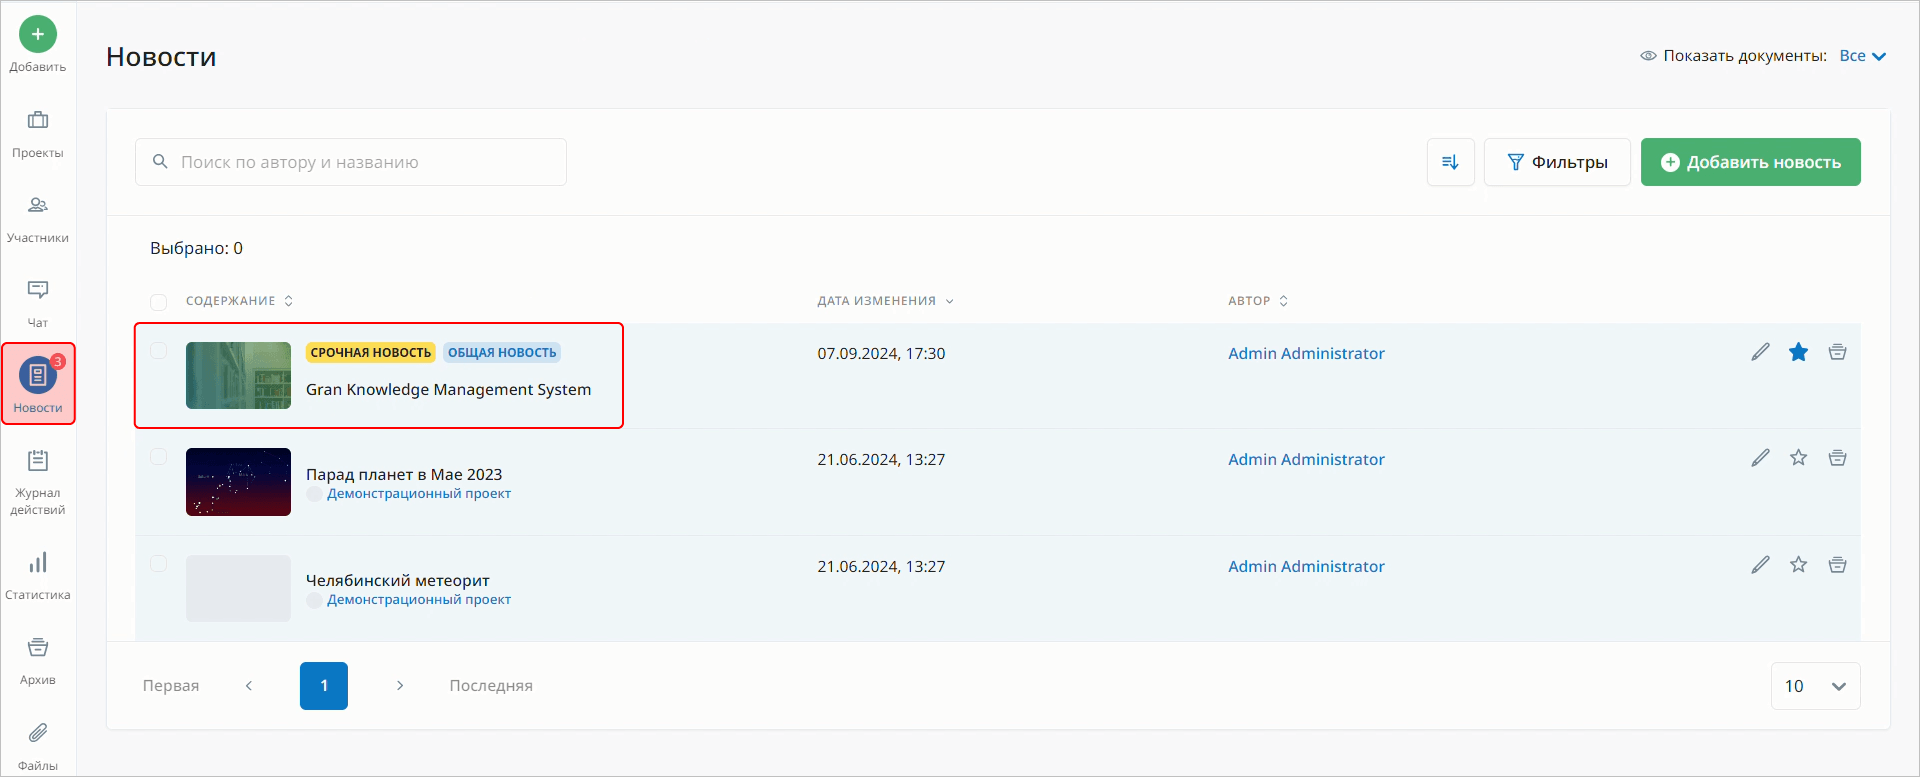Open Чат in the sidebar
The width and height of the screenshot is (1920, 777).
tap(38, 304)
